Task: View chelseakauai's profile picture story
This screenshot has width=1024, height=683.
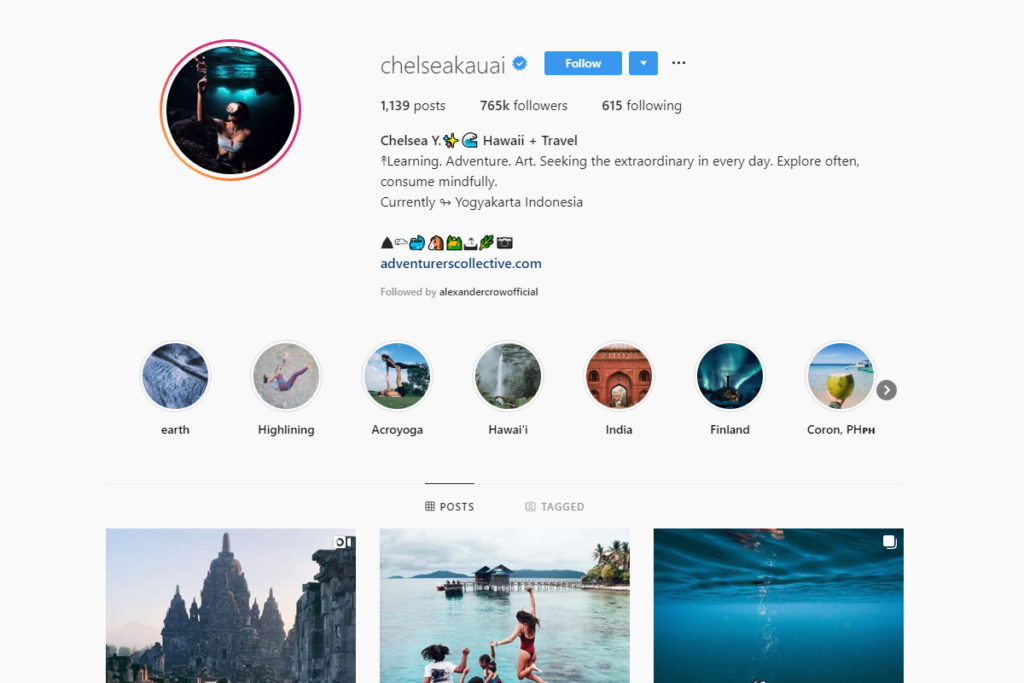Action: pyautogui.click(x=231, y=110)
